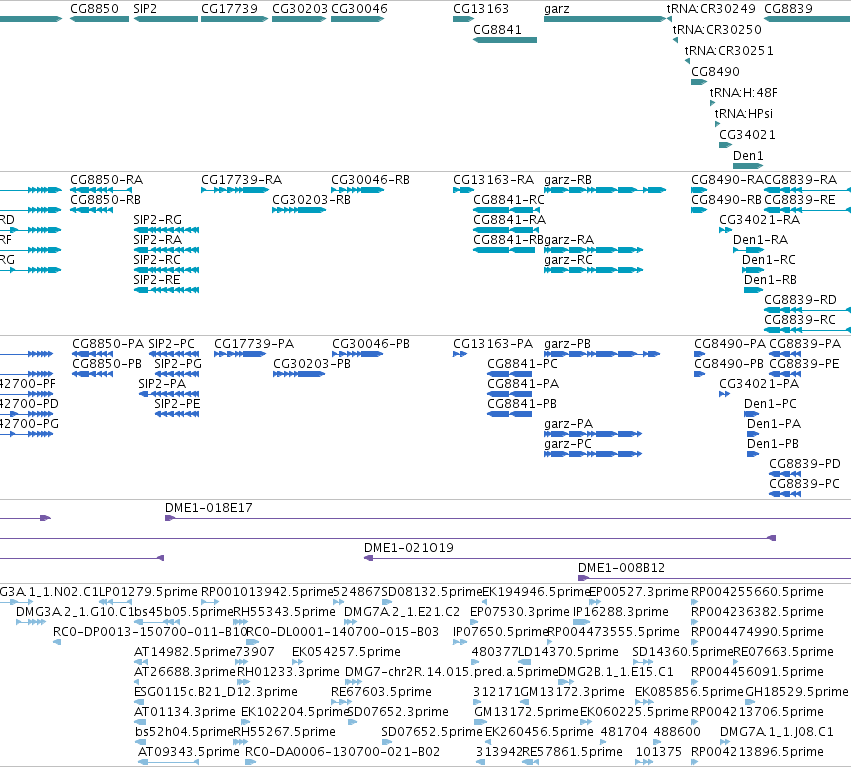Click protein CG8490-PA label
Screen dimensions: 851x767
730,344
